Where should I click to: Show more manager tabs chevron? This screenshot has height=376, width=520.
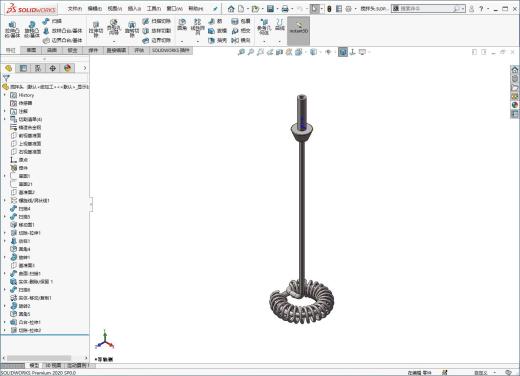[x=85, y=68]
